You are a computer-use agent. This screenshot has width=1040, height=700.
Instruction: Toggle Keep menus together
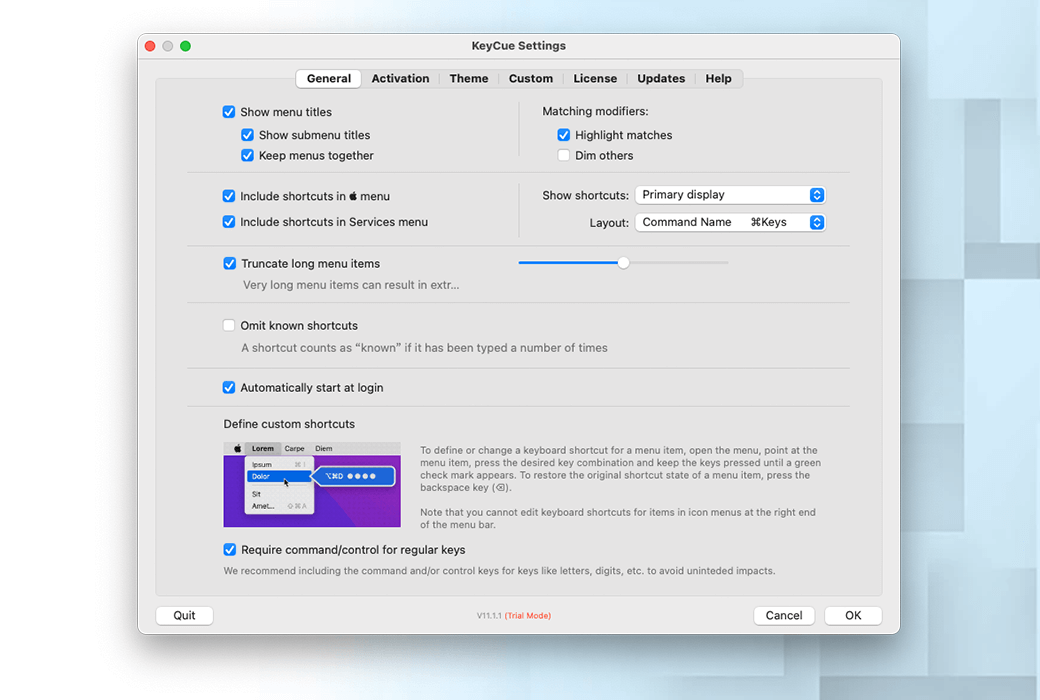pos(247,156)
